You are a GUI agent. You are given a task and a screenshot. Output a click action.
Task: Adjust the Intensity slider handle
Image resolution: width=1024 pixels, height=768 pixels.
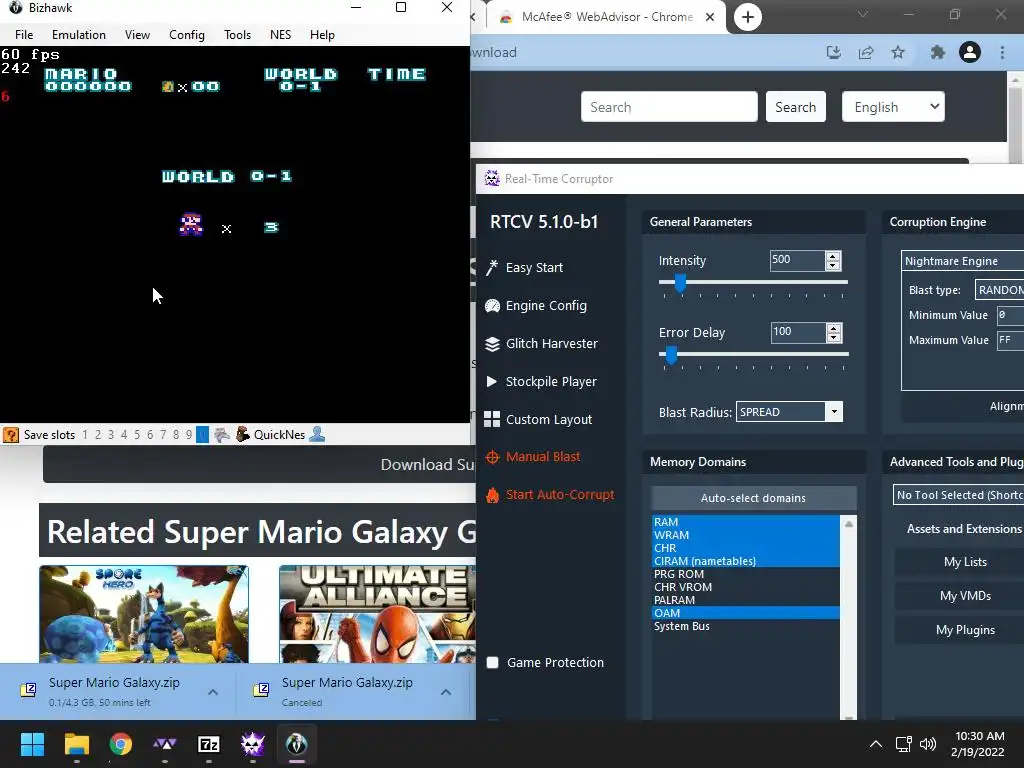[680, 283]
